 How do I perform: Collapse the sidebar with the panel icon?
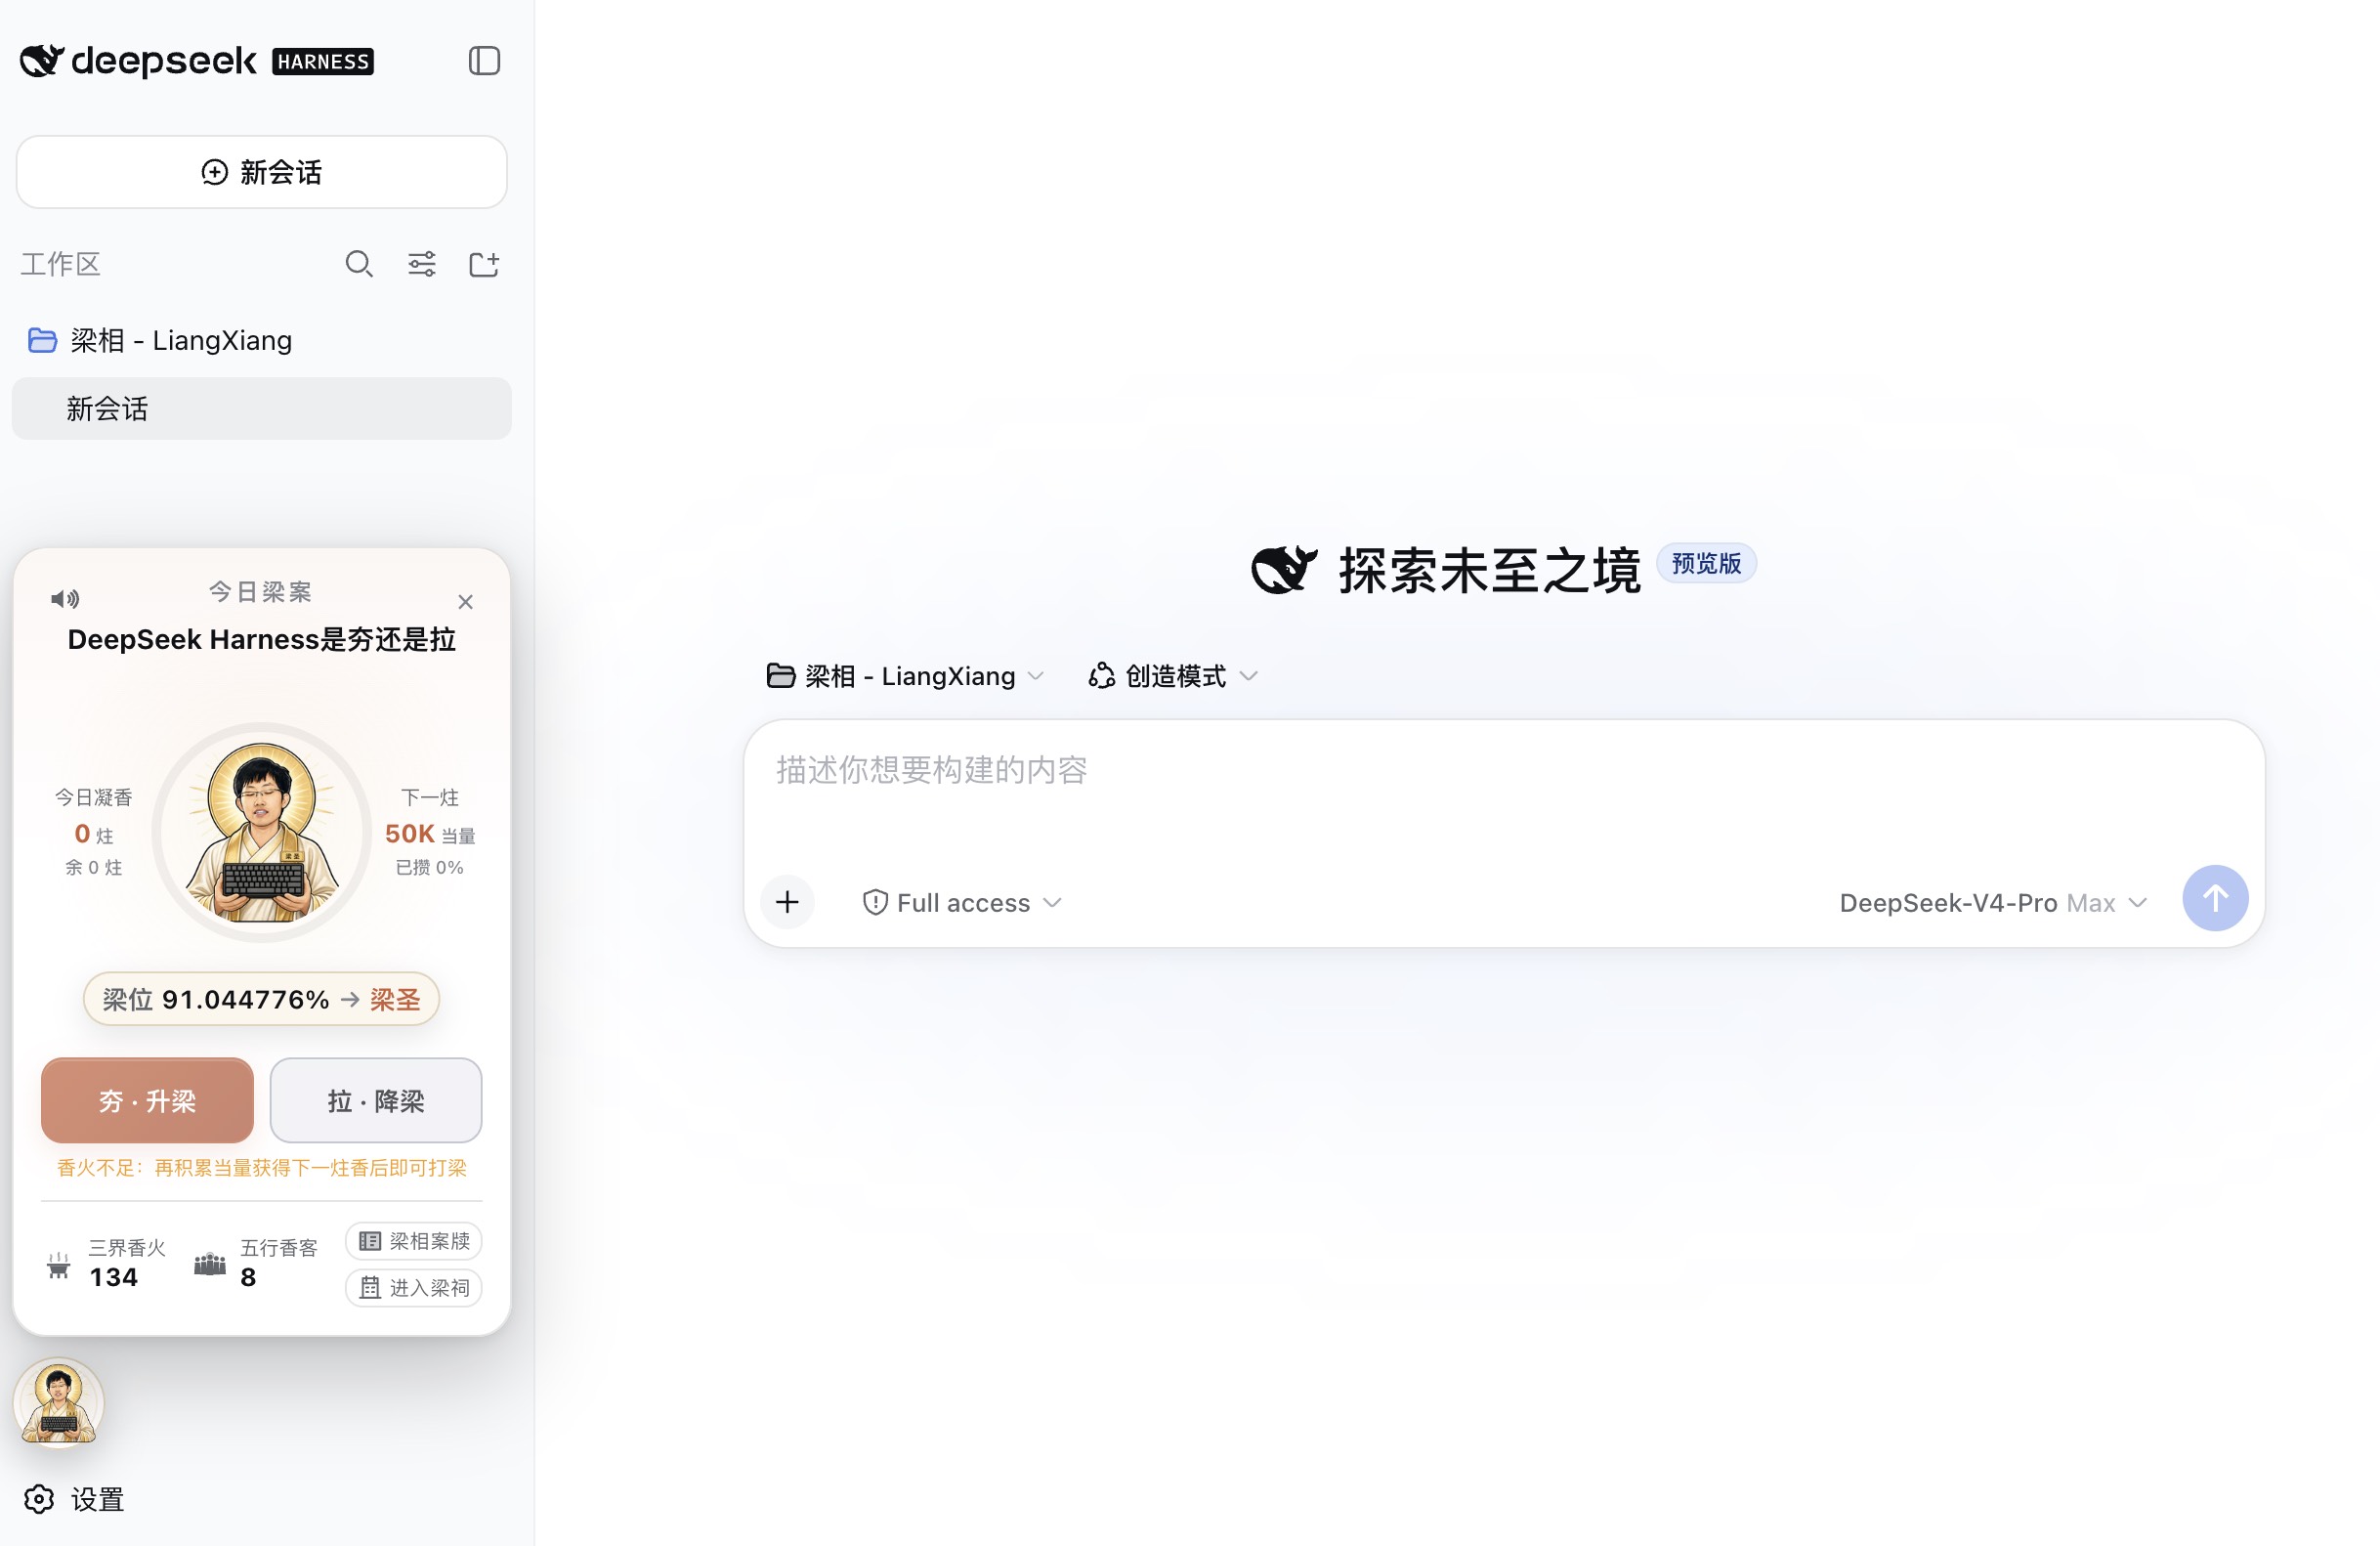484,61
